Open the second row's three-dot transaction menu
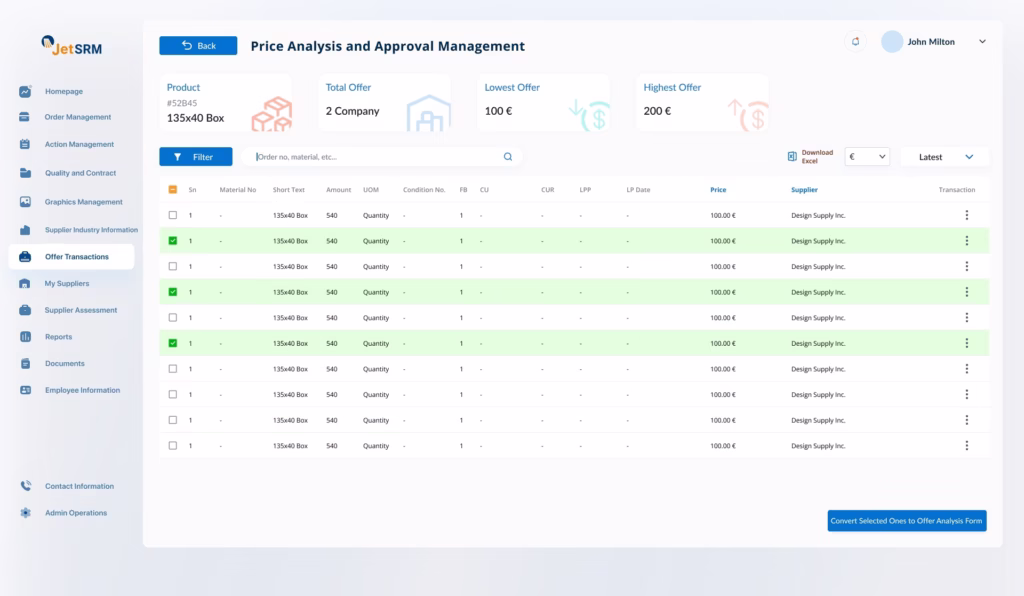Screen dimensions: 1024x596 pyautogui.click(x=967, y=241)
